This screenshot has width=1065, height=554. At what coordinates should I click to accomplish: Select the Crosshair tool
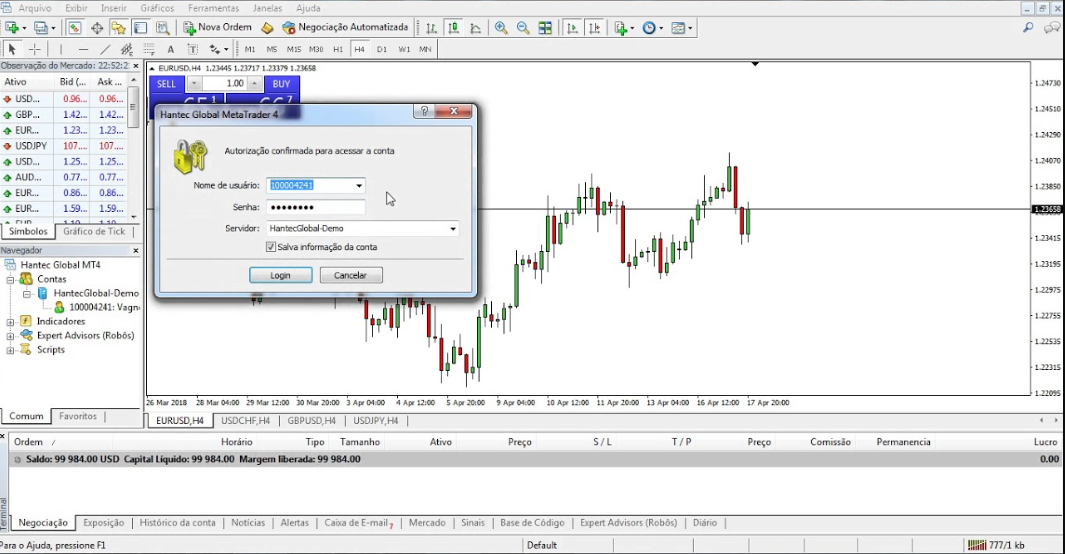pos(35,49)
